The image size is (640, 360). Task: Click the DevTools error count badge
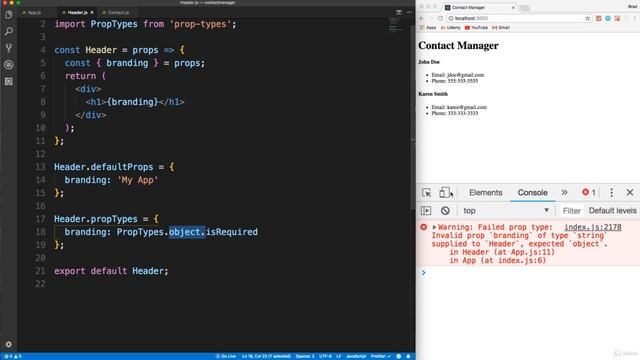click(x=589, y=193)
